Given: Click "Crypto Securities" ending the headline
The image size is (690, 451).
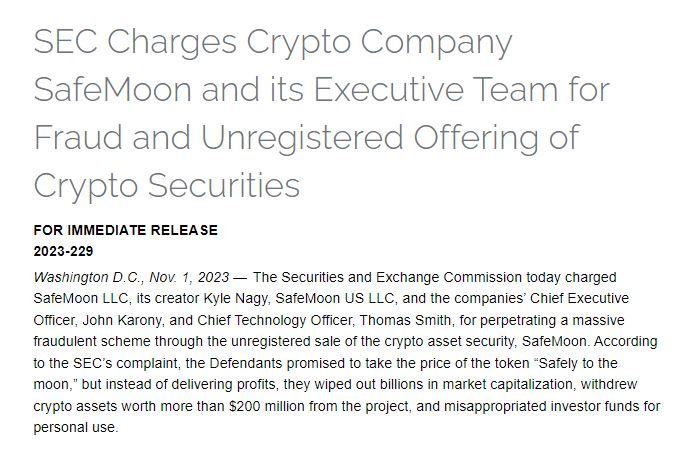Looking at the screenshot, I should click(167, 184).
